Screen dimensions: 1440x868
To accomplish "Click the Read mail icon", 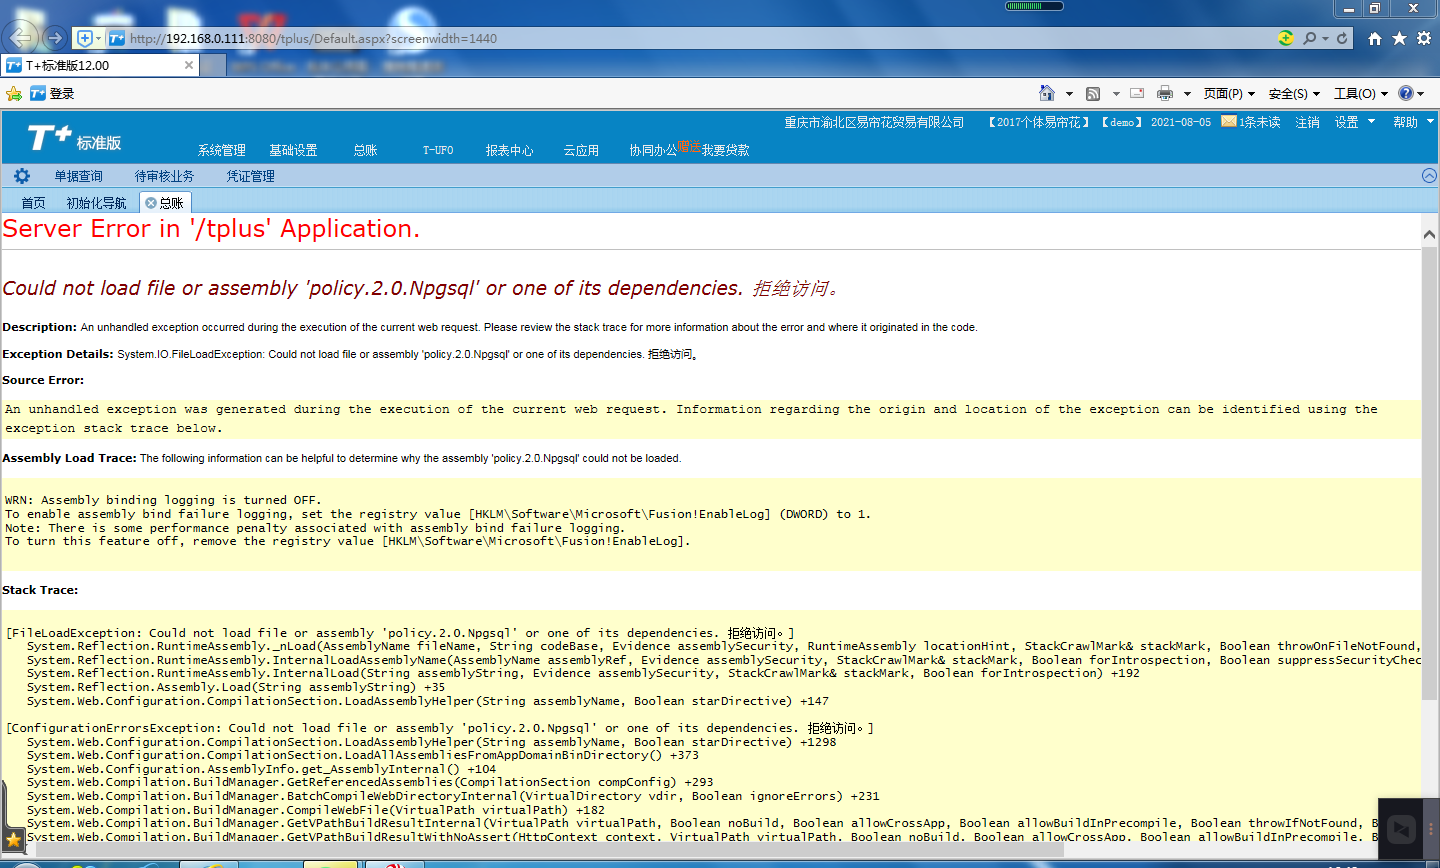I will click(1137, 93).
